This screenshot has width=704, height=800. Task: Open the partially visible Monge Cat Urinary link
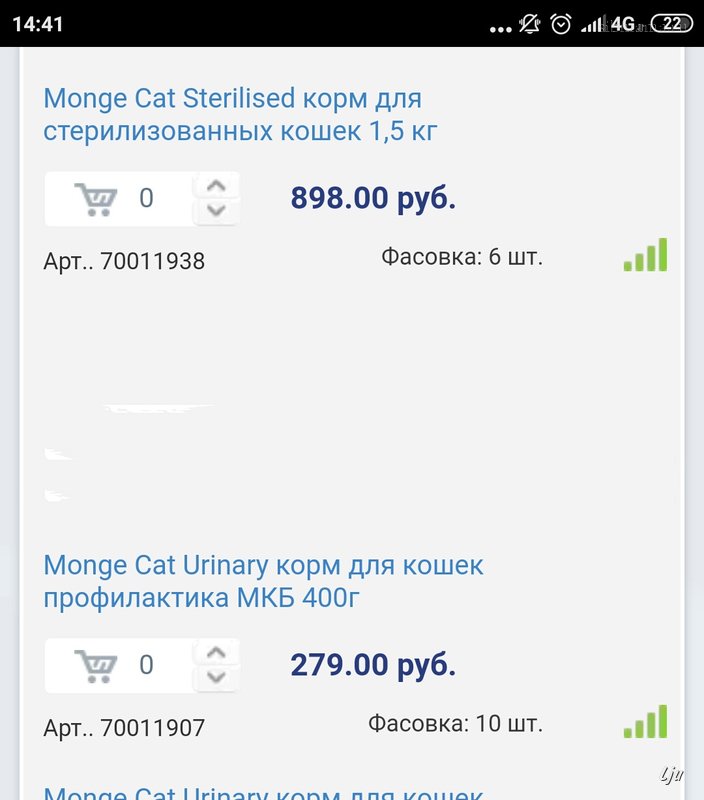[x=263, y=792]
